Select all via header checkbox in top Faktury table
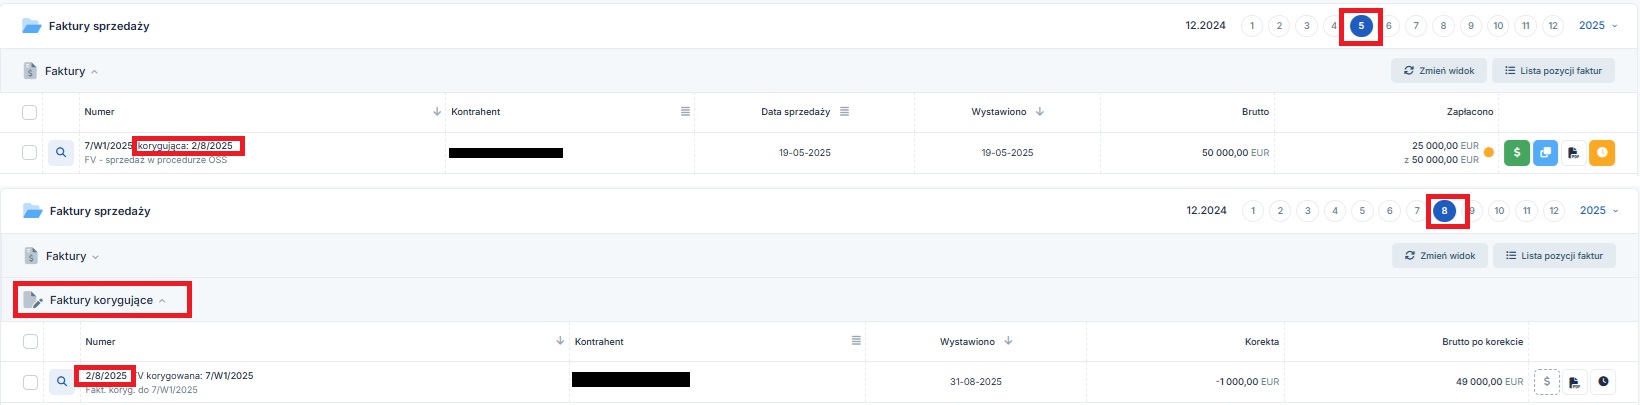This screenshot has height=405, width=1640. (30, 112)
